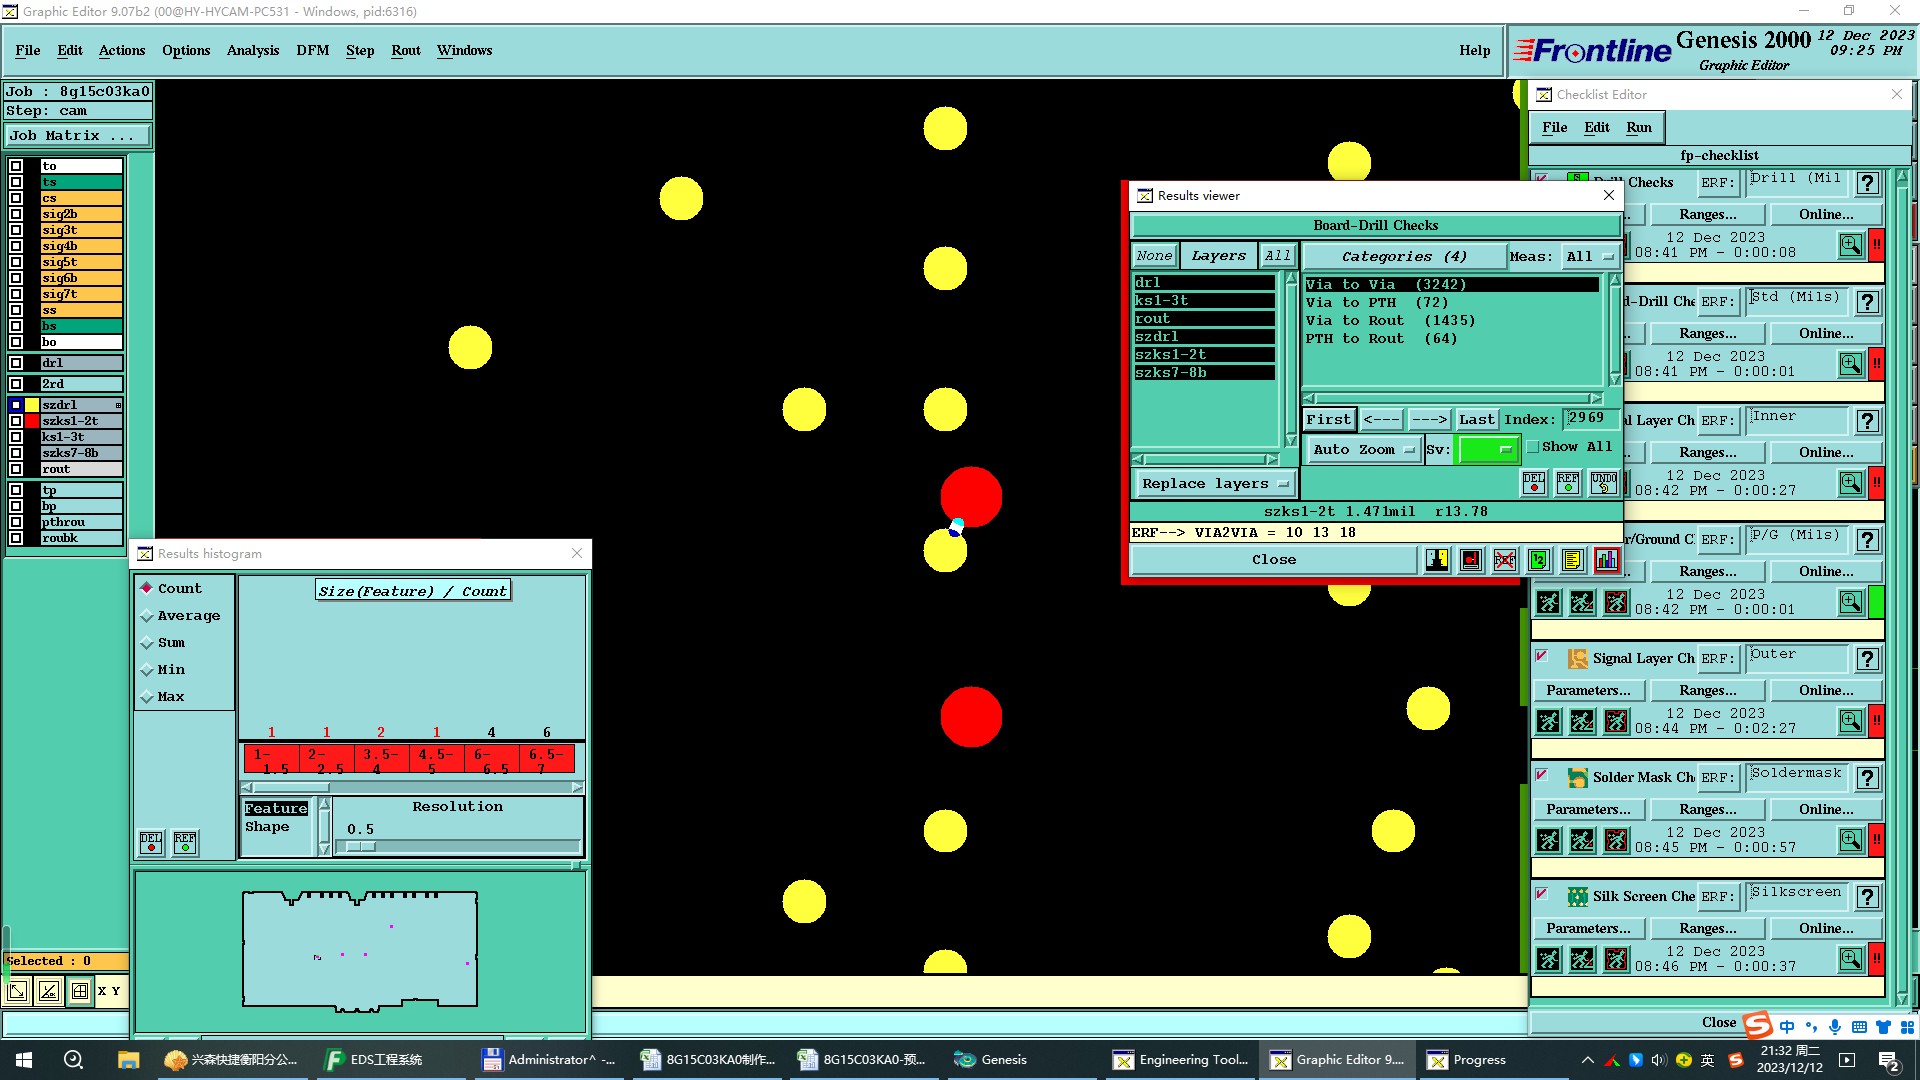Click the grid snap icon beside the X Y readout
The width and height of the screenshot is (1920, 1080).
click(x=80, y=991)
